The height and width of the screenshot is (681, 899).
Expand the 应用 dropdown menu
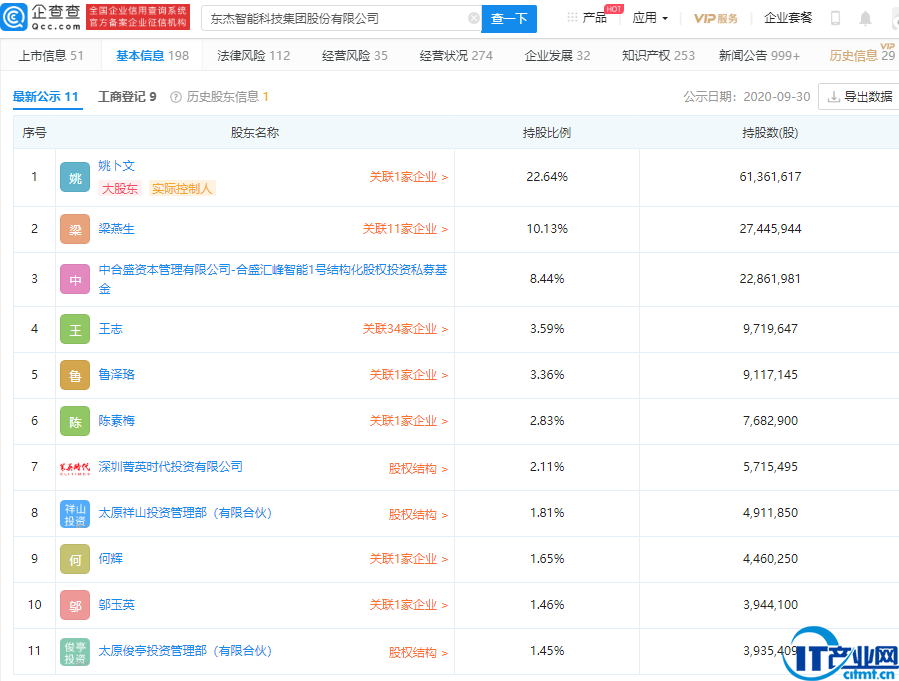click(650, 18)
